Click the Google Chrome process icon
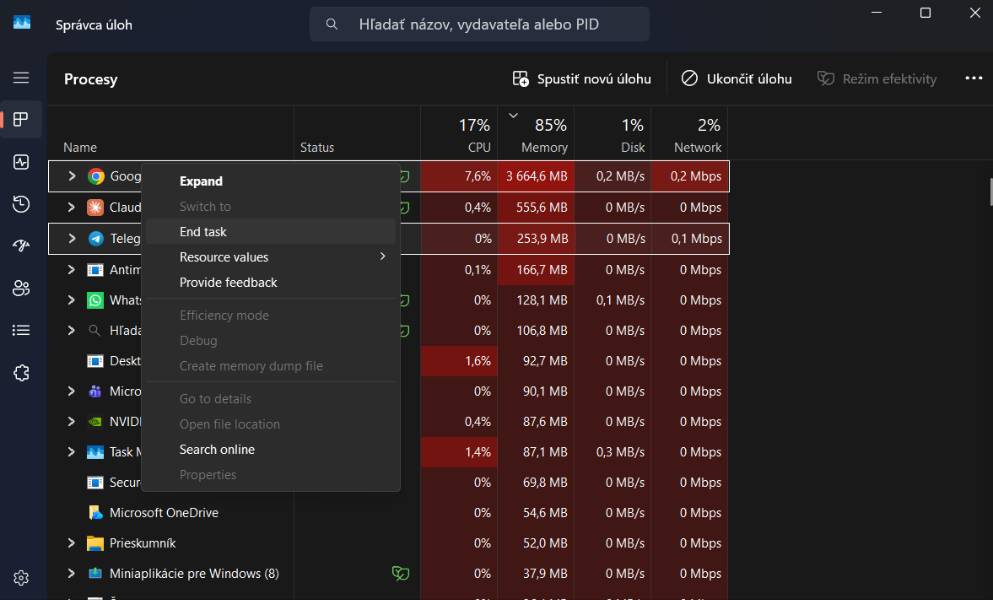The image size is (993, 600). (96, 176)
